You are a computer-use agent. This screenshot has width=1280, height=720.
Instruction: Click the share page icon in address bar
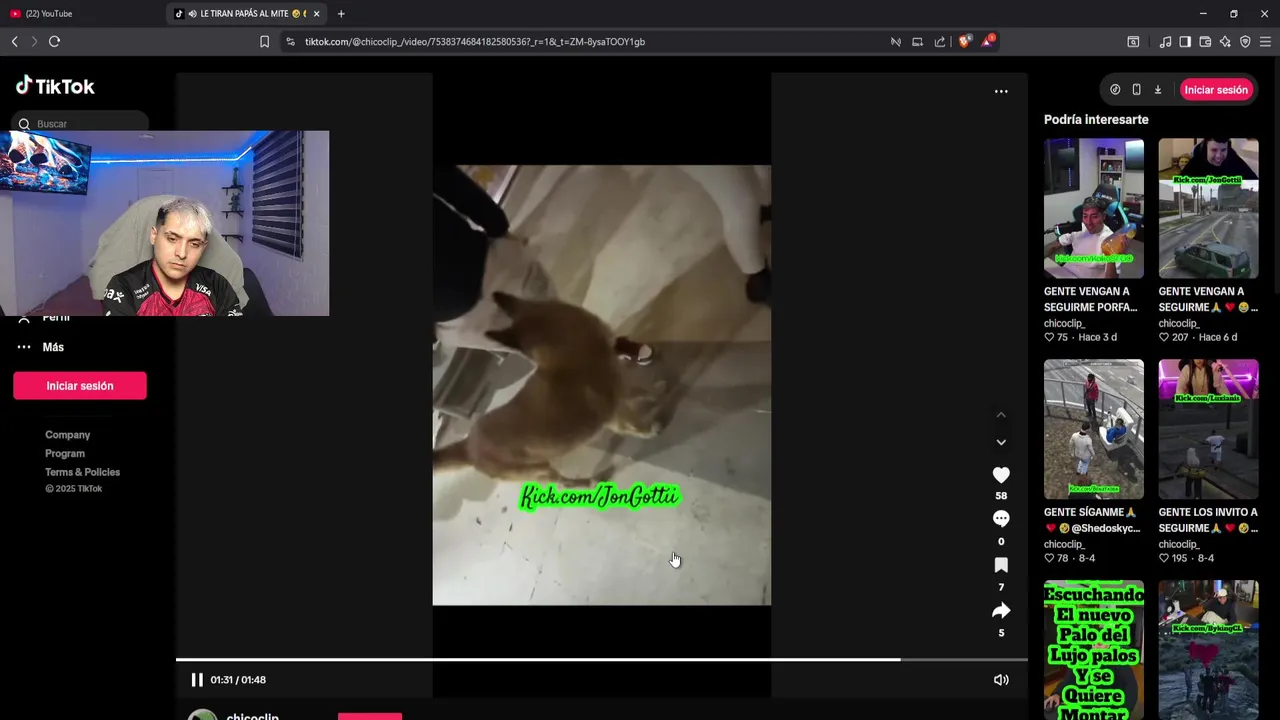940,42
